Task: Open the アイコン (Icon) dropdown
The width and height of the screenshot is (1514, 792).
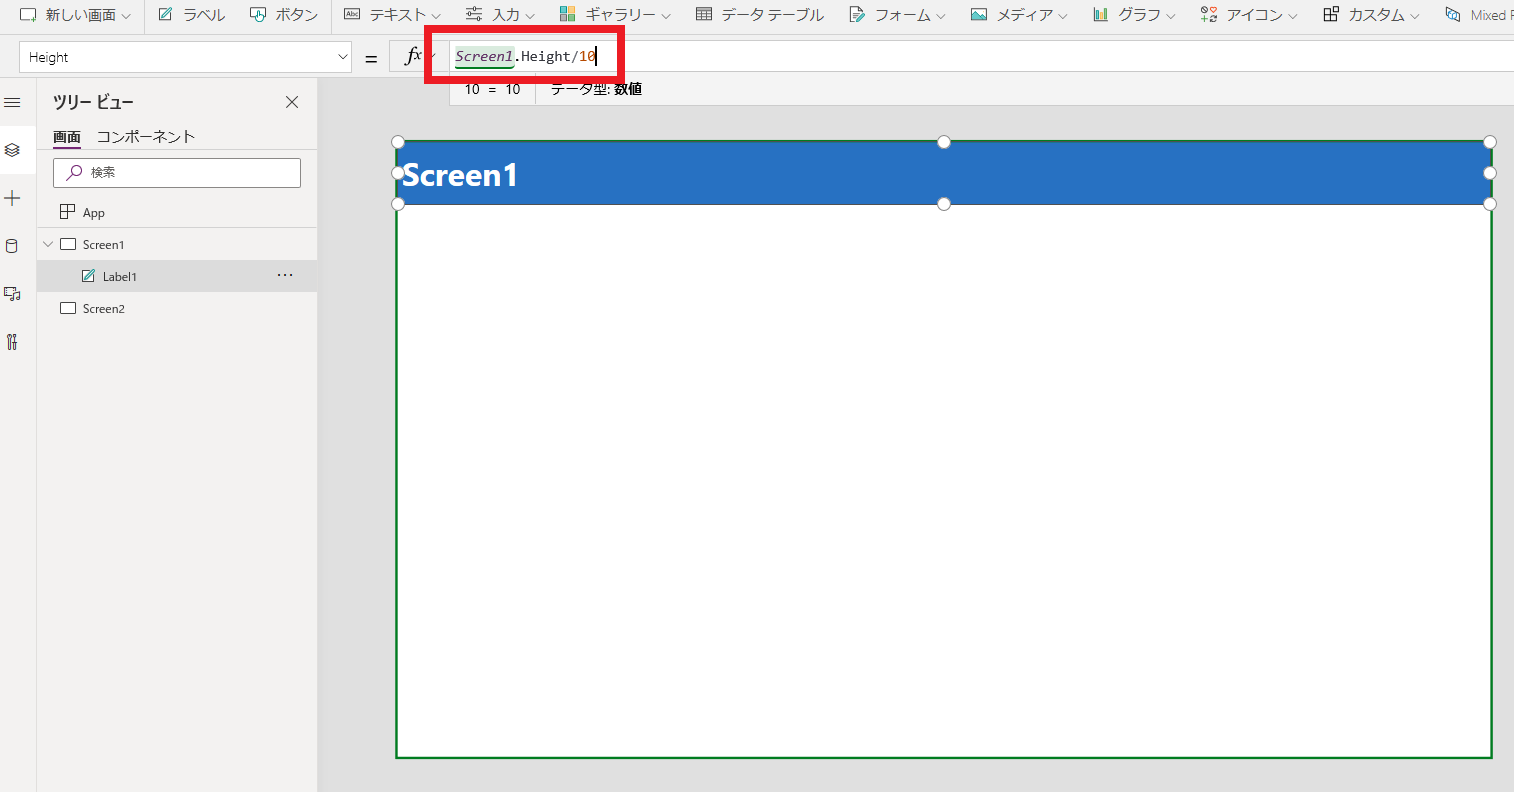Action: (1249, 15)
